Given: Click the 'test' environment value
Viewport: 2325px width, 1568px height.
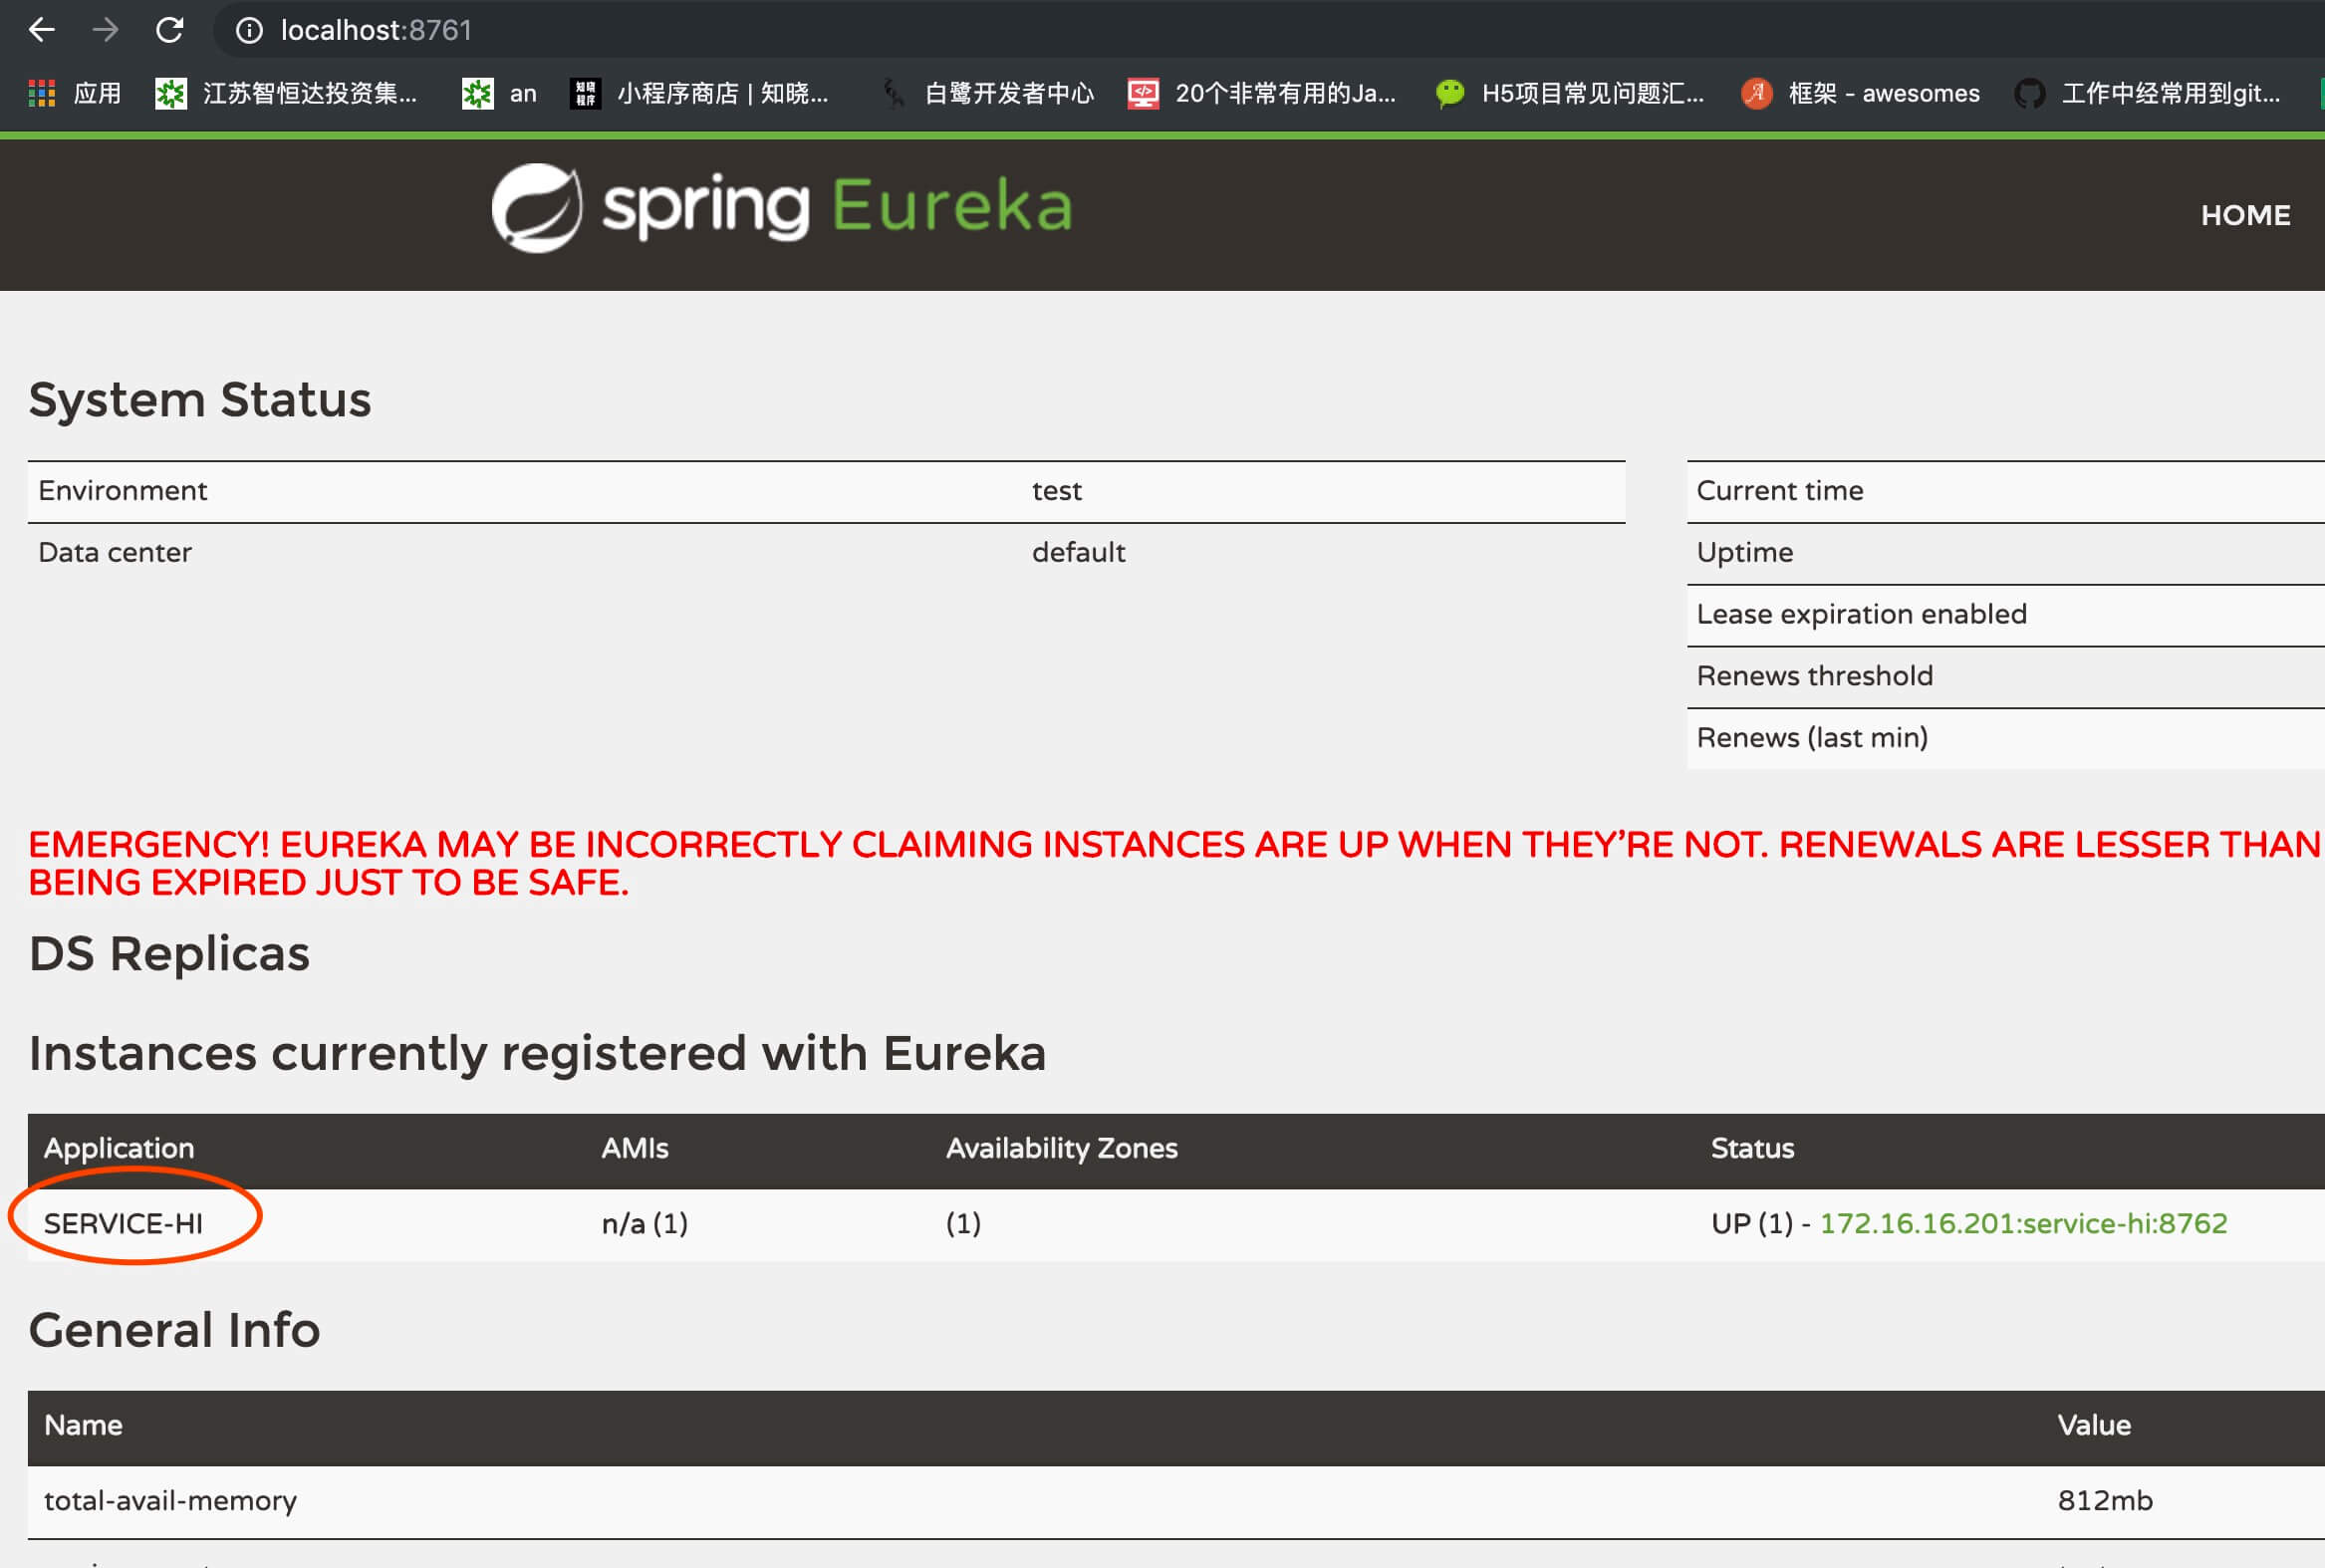Looking at the screenshot, I should click(x=1057, y=491).
